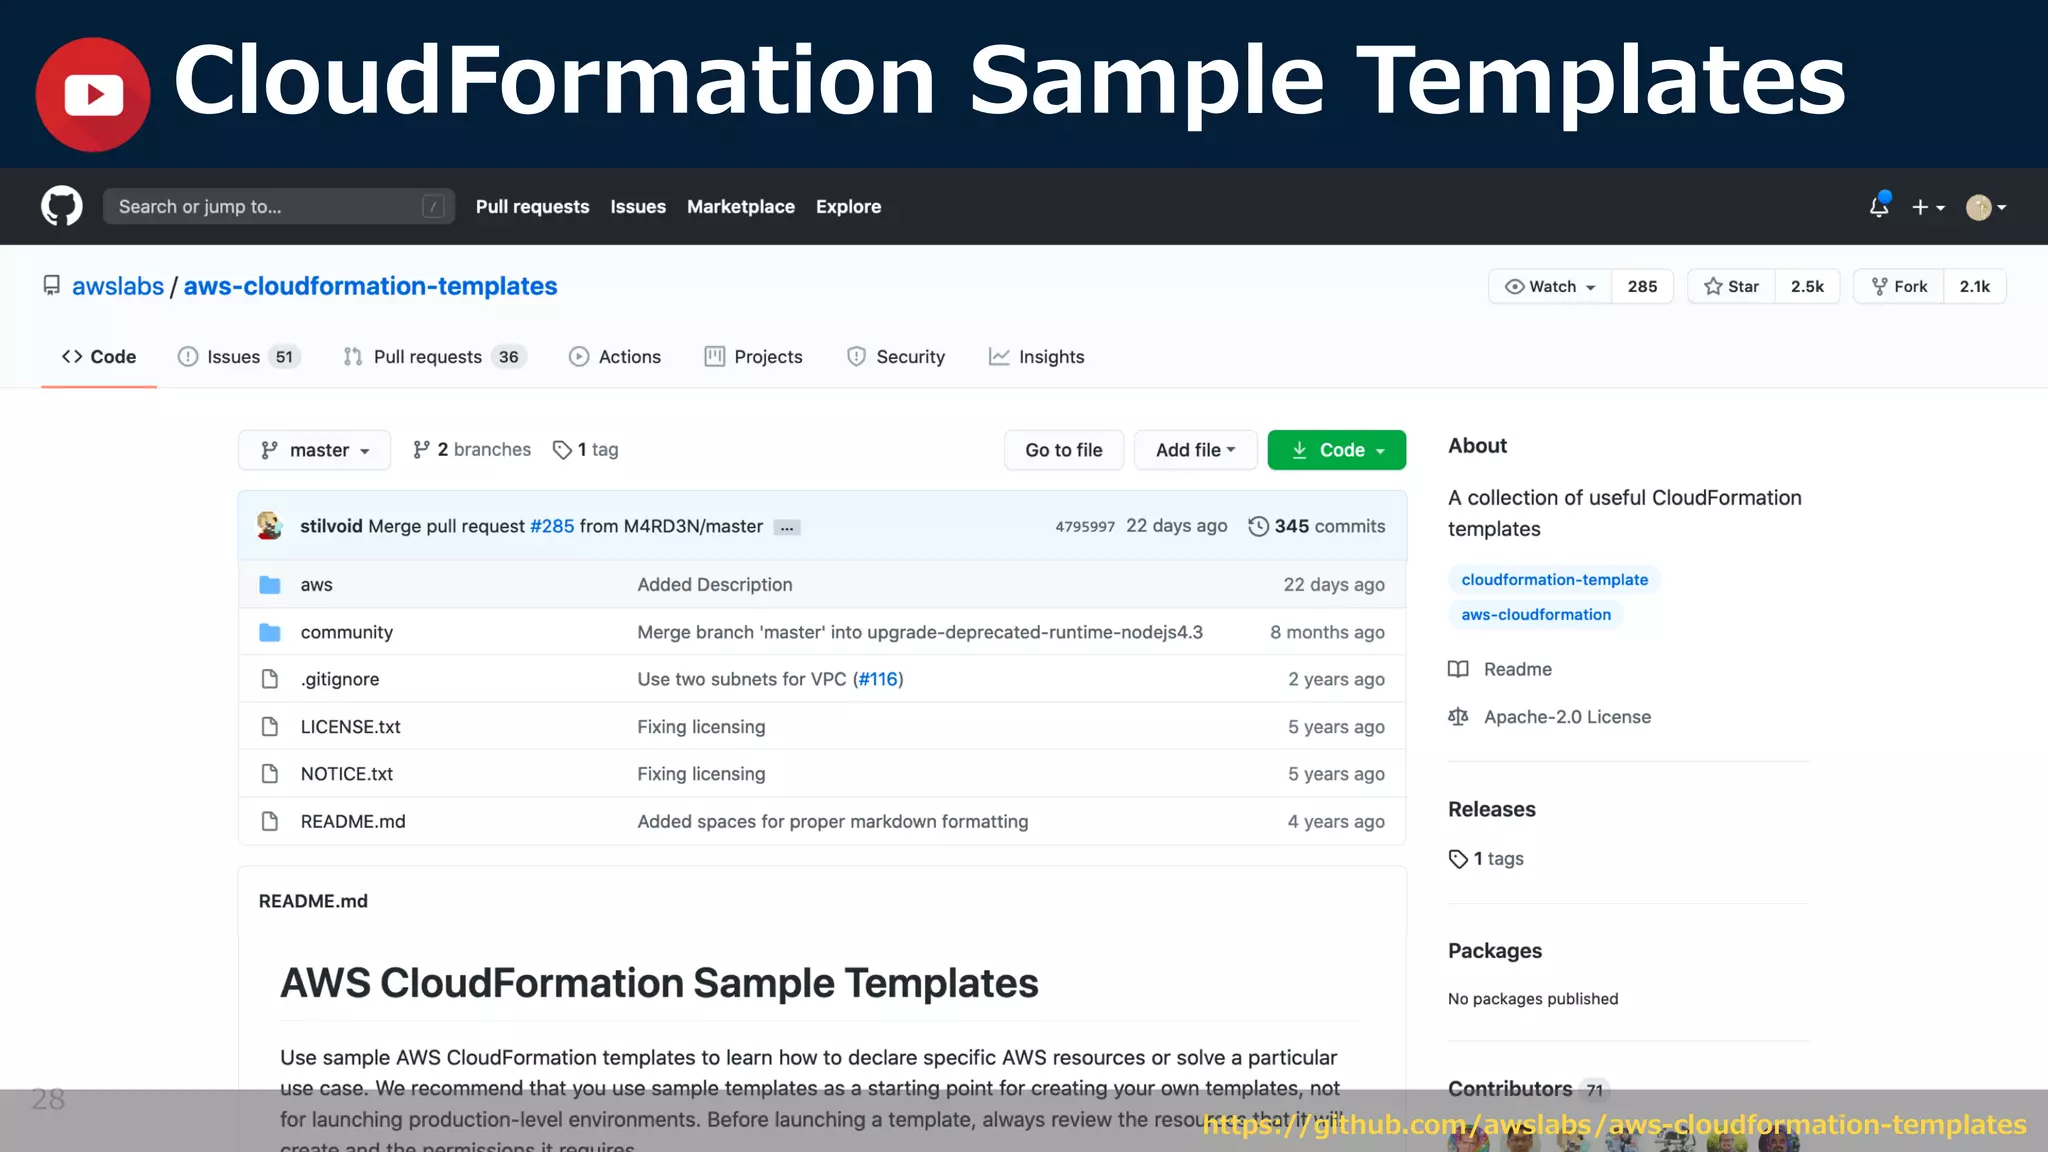Switch to the Issues tab
This screenshot has height=1152, width=2048.
pos(239,357)
